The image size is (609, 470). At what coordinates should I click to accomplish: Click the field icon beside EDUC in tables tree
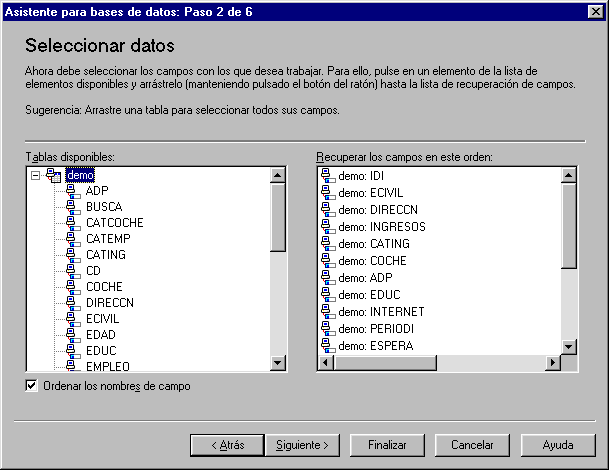[x=73, y=351]
